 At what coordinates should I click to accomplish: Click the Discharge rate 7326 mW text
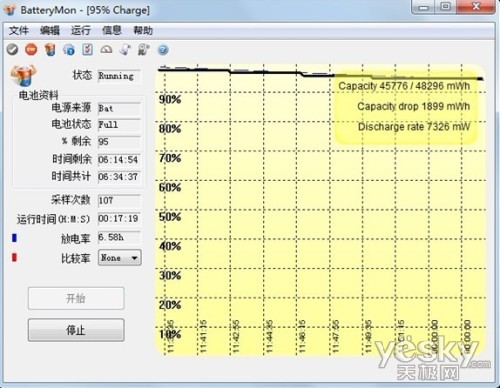tap(414, 127)
